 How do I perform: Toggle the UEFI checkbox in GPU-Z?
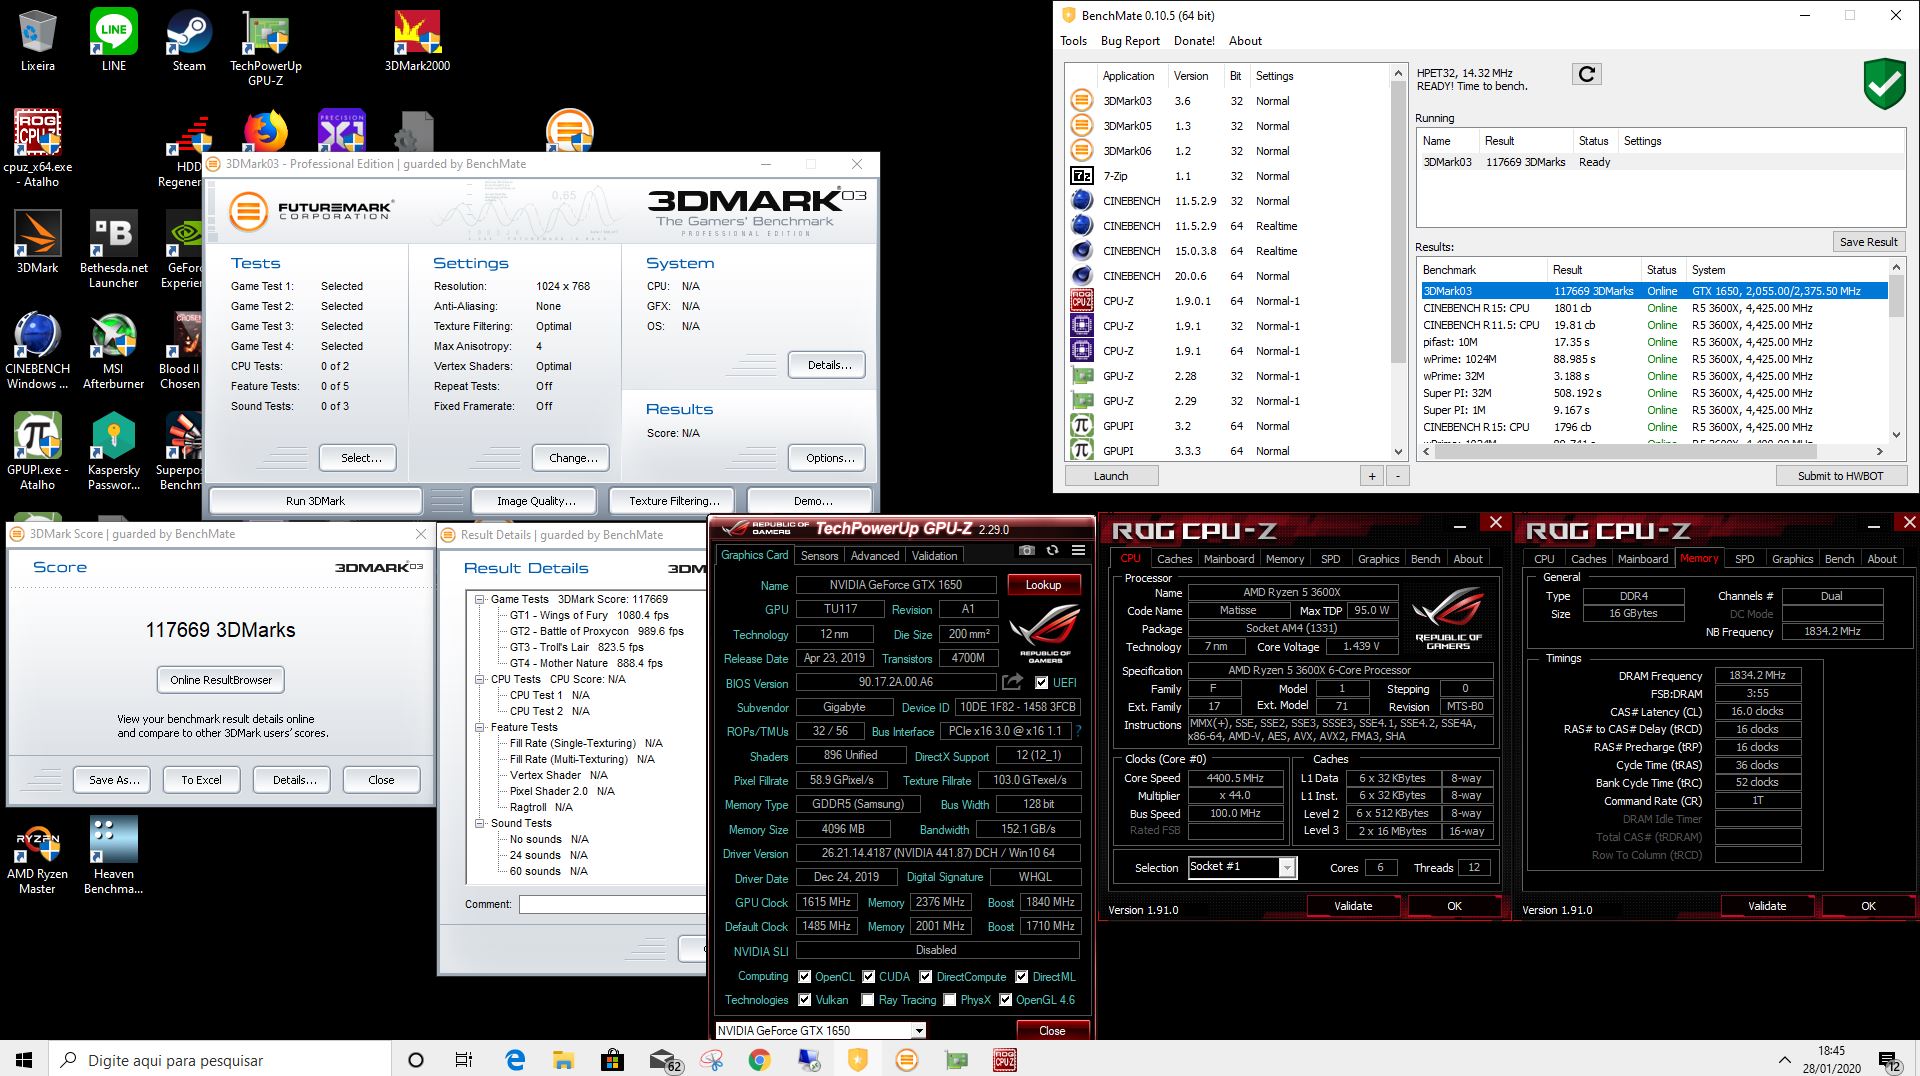[1041, 683]
